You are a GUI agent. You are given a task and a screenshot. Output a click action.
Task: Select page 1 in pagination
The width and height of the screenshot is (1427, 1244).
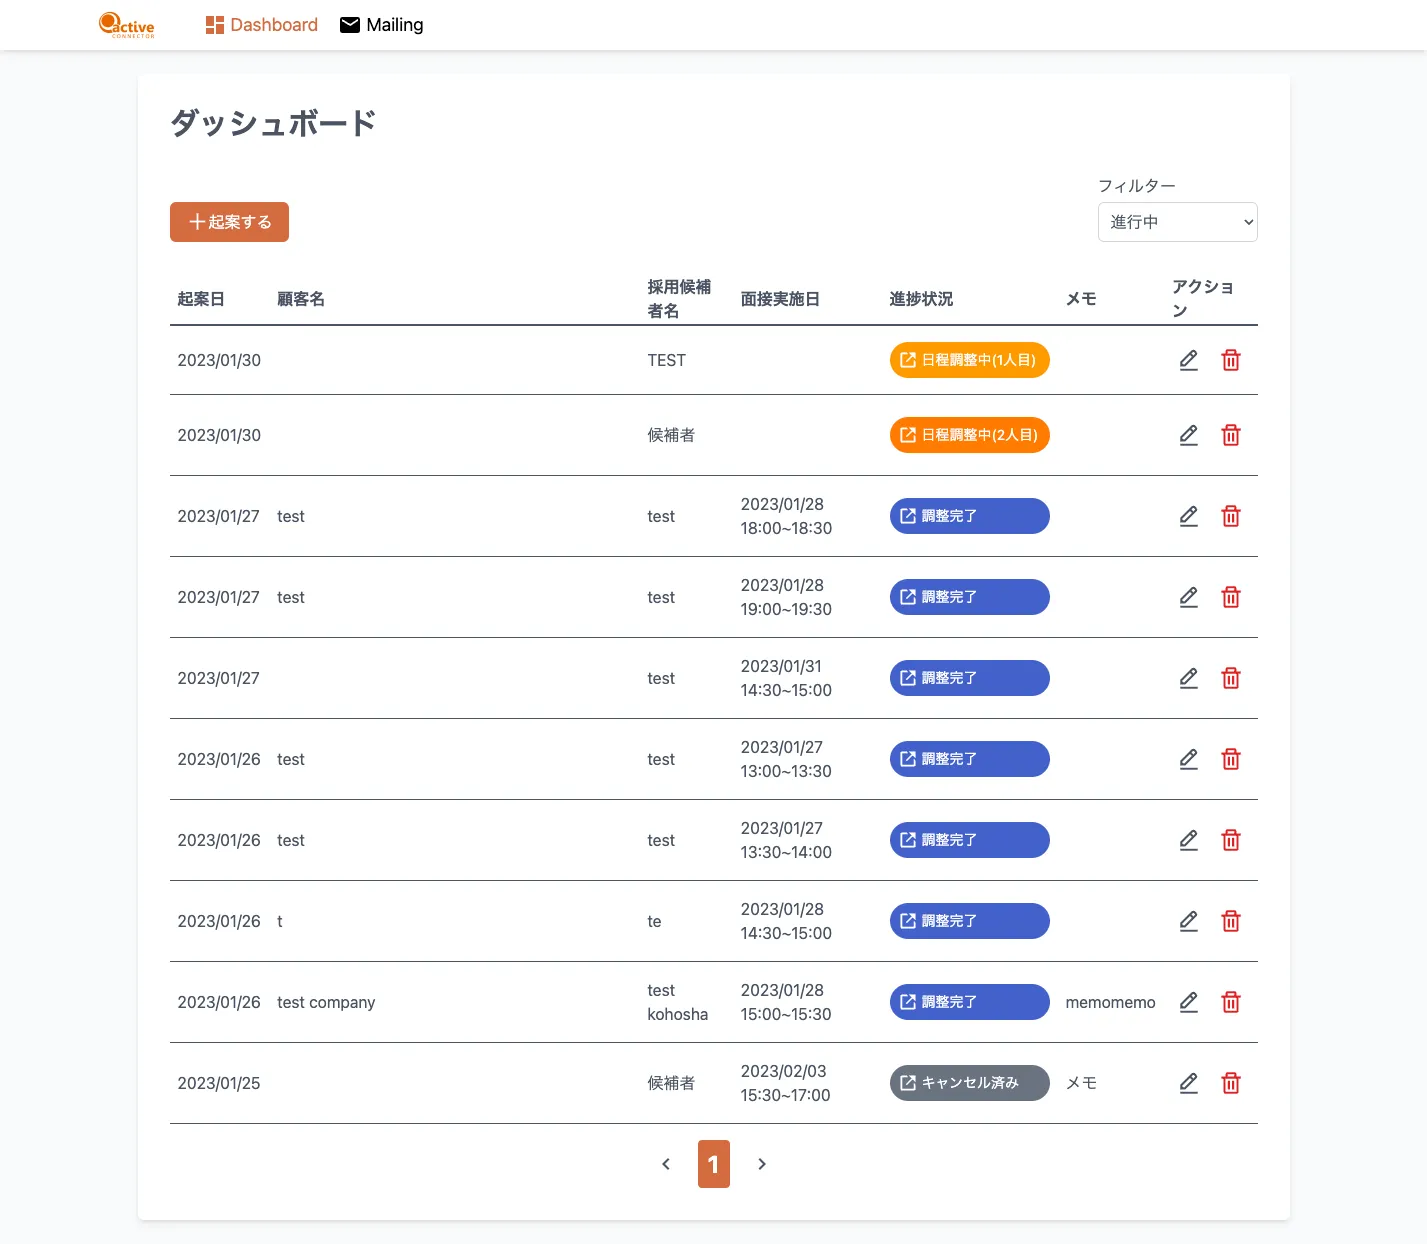(714, 1164)
